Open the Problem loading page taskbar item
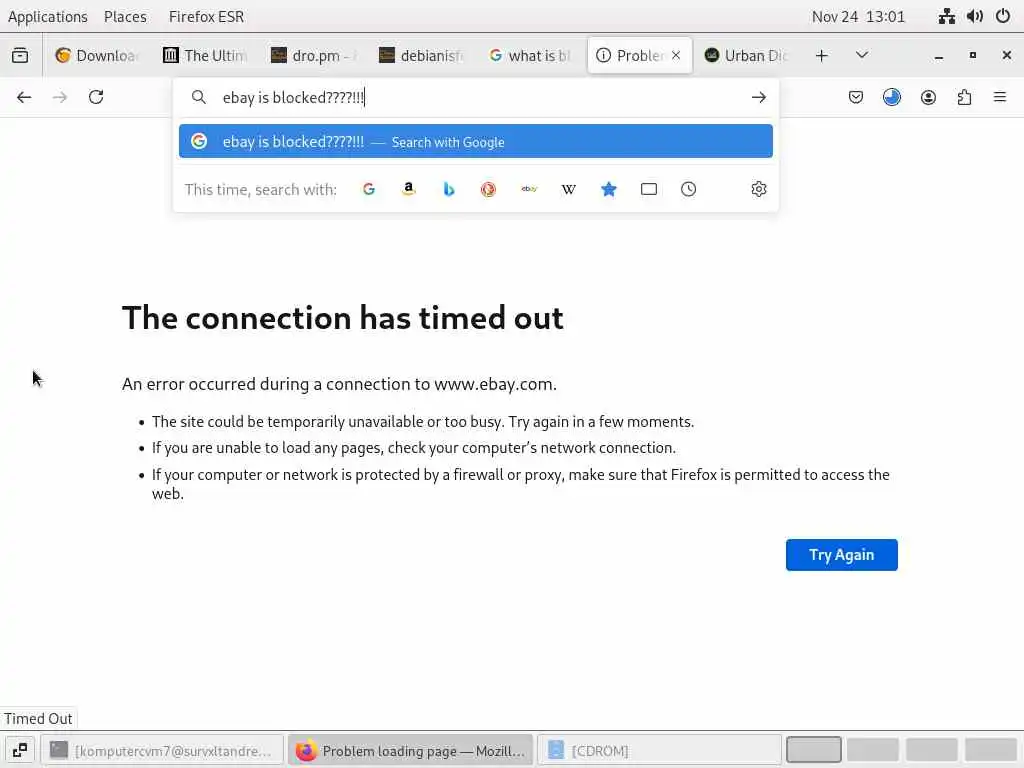This screenshot has height=768, width=1024. coord(411,750)
